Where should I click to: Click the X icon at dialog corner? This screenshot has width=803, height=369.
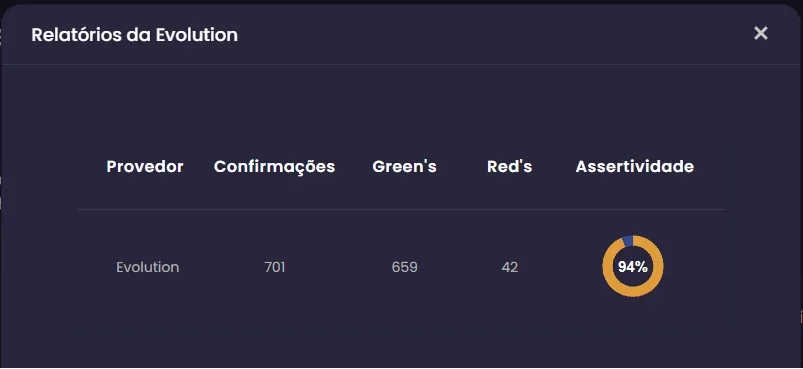tap(760, 33)
